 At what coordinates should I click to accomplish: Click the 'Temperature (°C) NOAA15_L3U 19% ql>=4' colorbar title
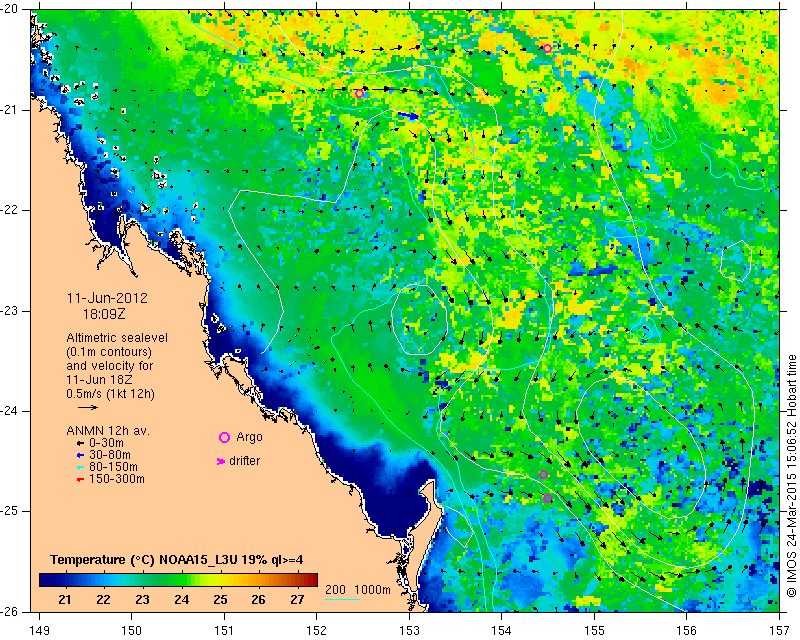coord(177,560)
